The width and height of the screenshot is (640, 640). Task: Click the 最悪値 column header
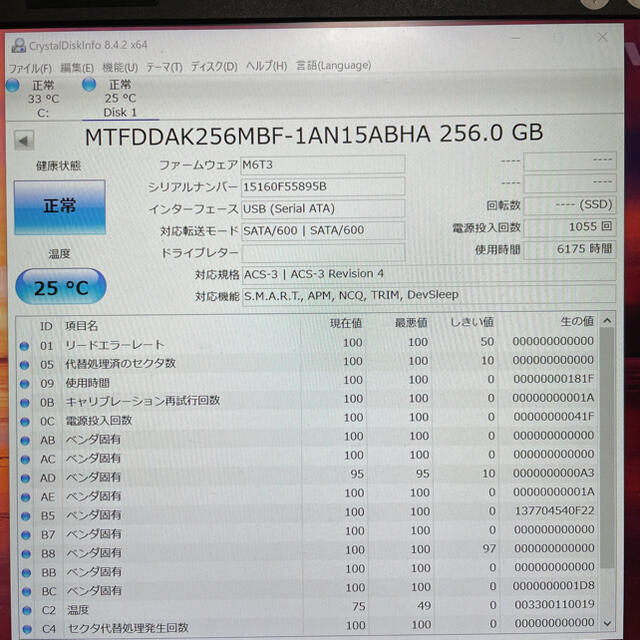click(x=411, y=323)
